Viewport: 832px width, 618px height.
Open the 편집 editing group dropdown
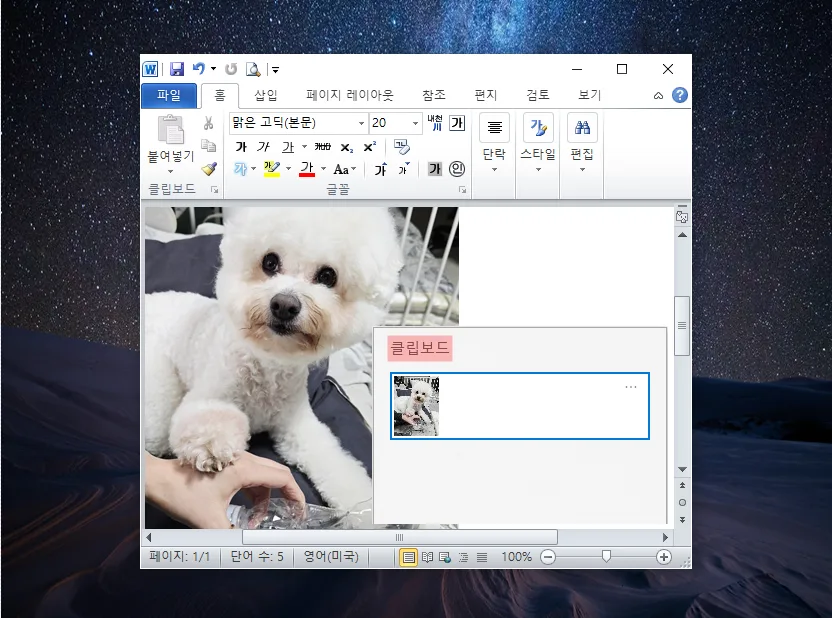[x=582, y=170]
